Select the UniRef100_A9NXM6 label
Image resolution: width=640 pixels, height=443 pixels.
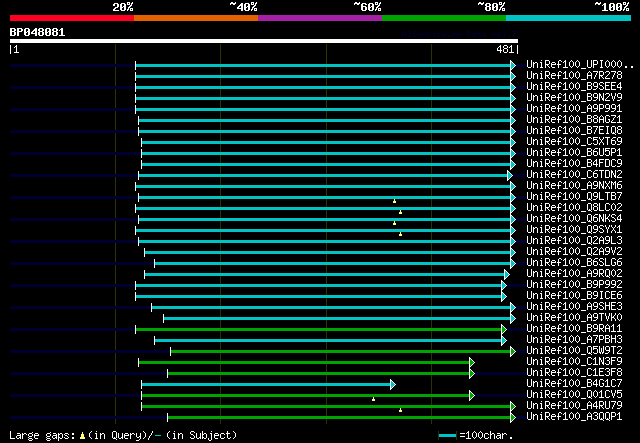(574, 186)
